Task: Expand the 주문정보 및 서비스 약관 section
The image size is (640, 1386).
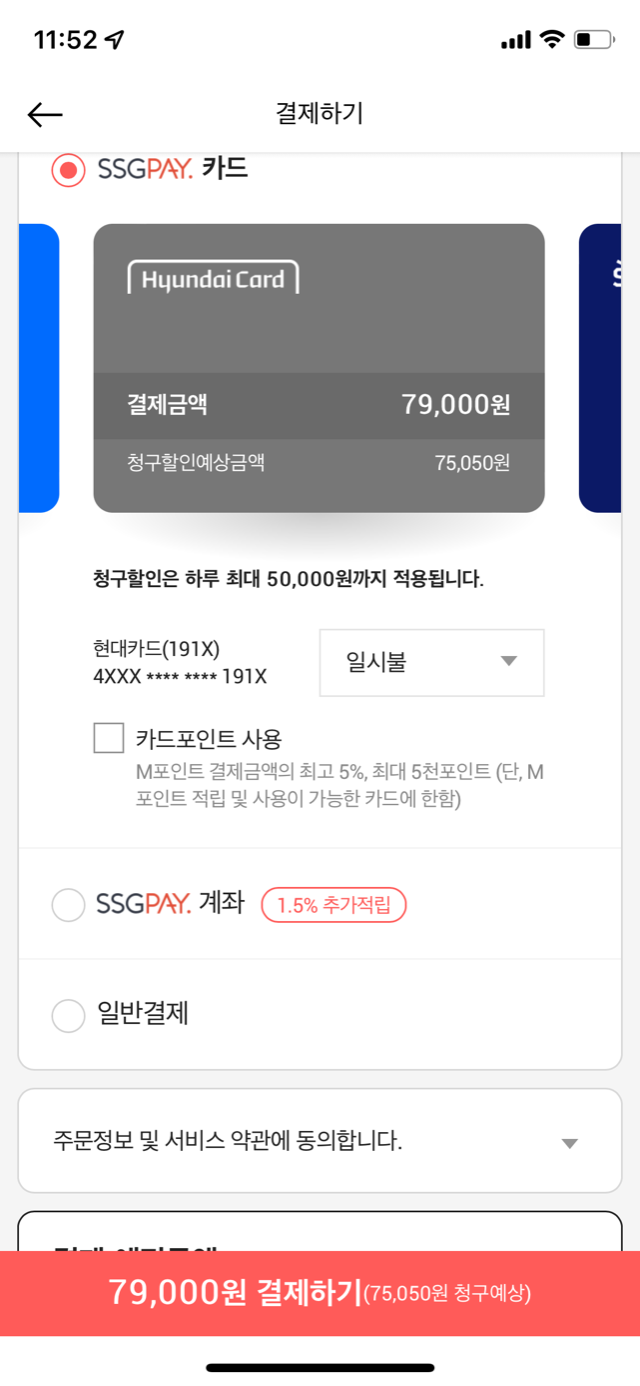Action: point(320,1141)
